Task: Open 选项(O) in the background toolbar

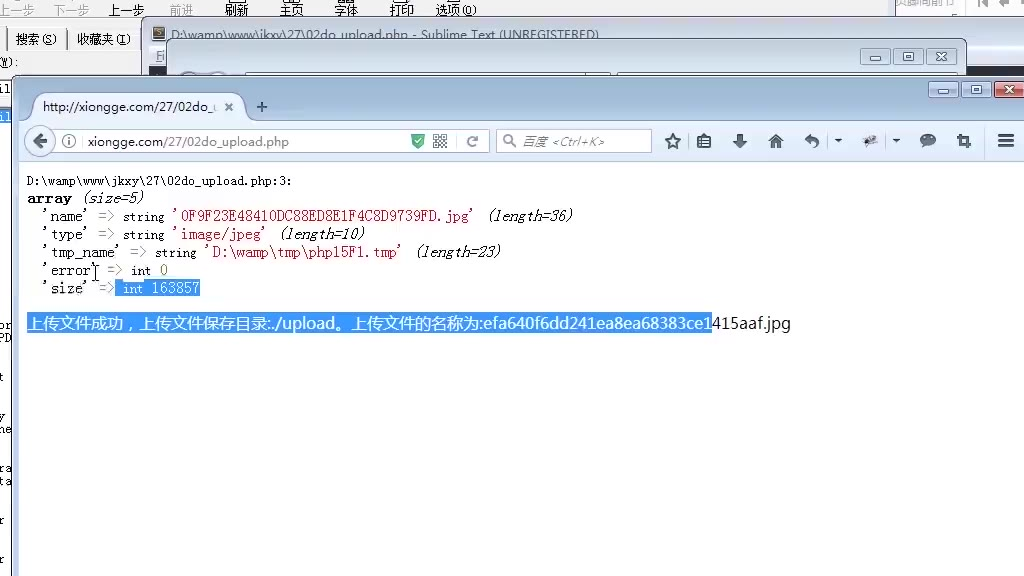Action: [x=456, y=8]
